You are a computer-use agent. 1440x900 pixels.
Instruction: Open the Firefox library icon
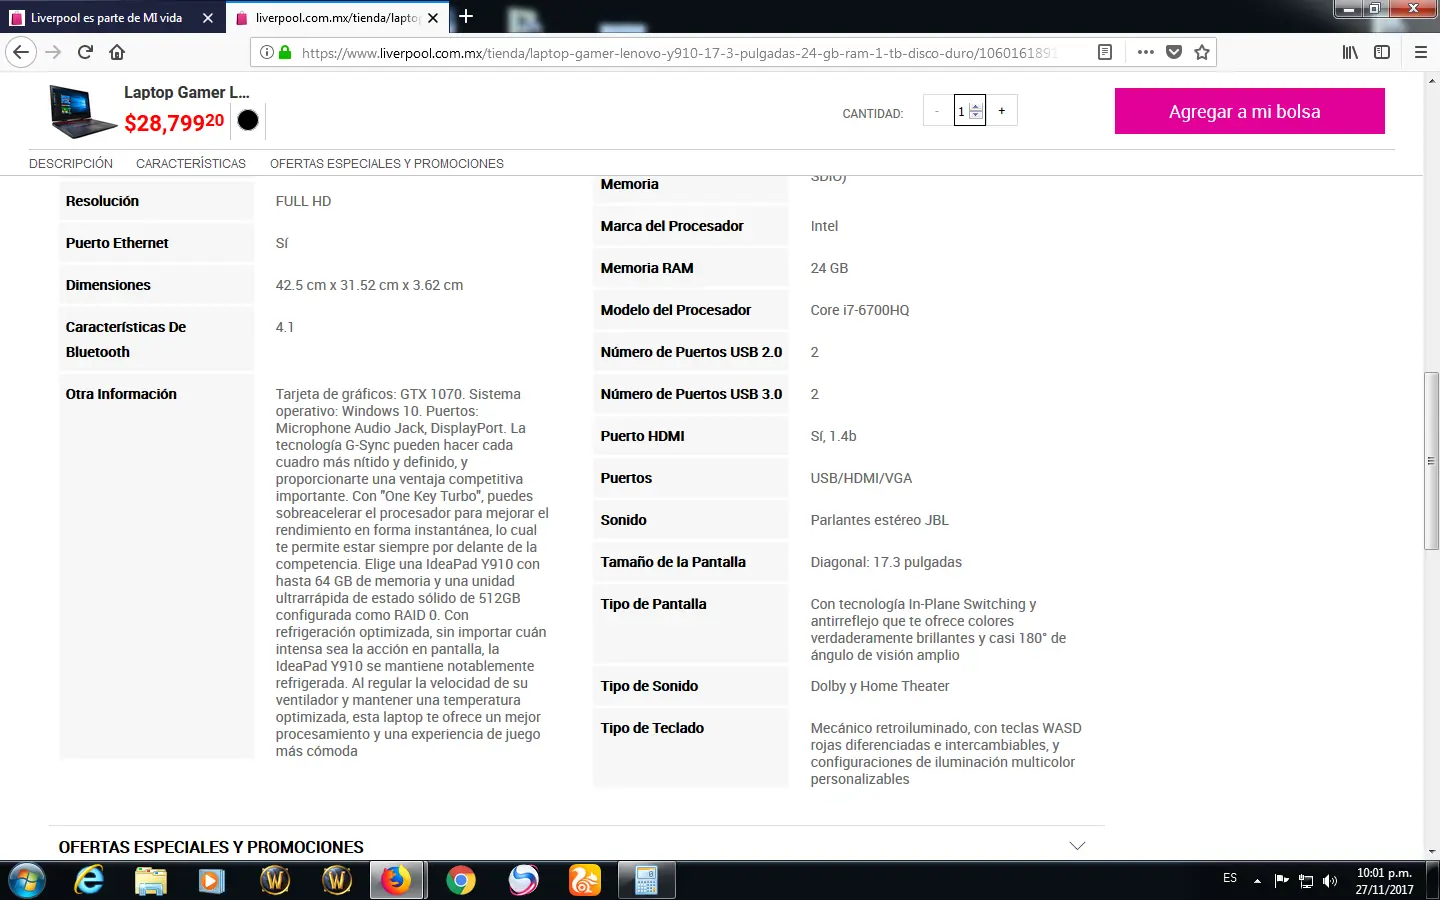tap(1350, 52)
